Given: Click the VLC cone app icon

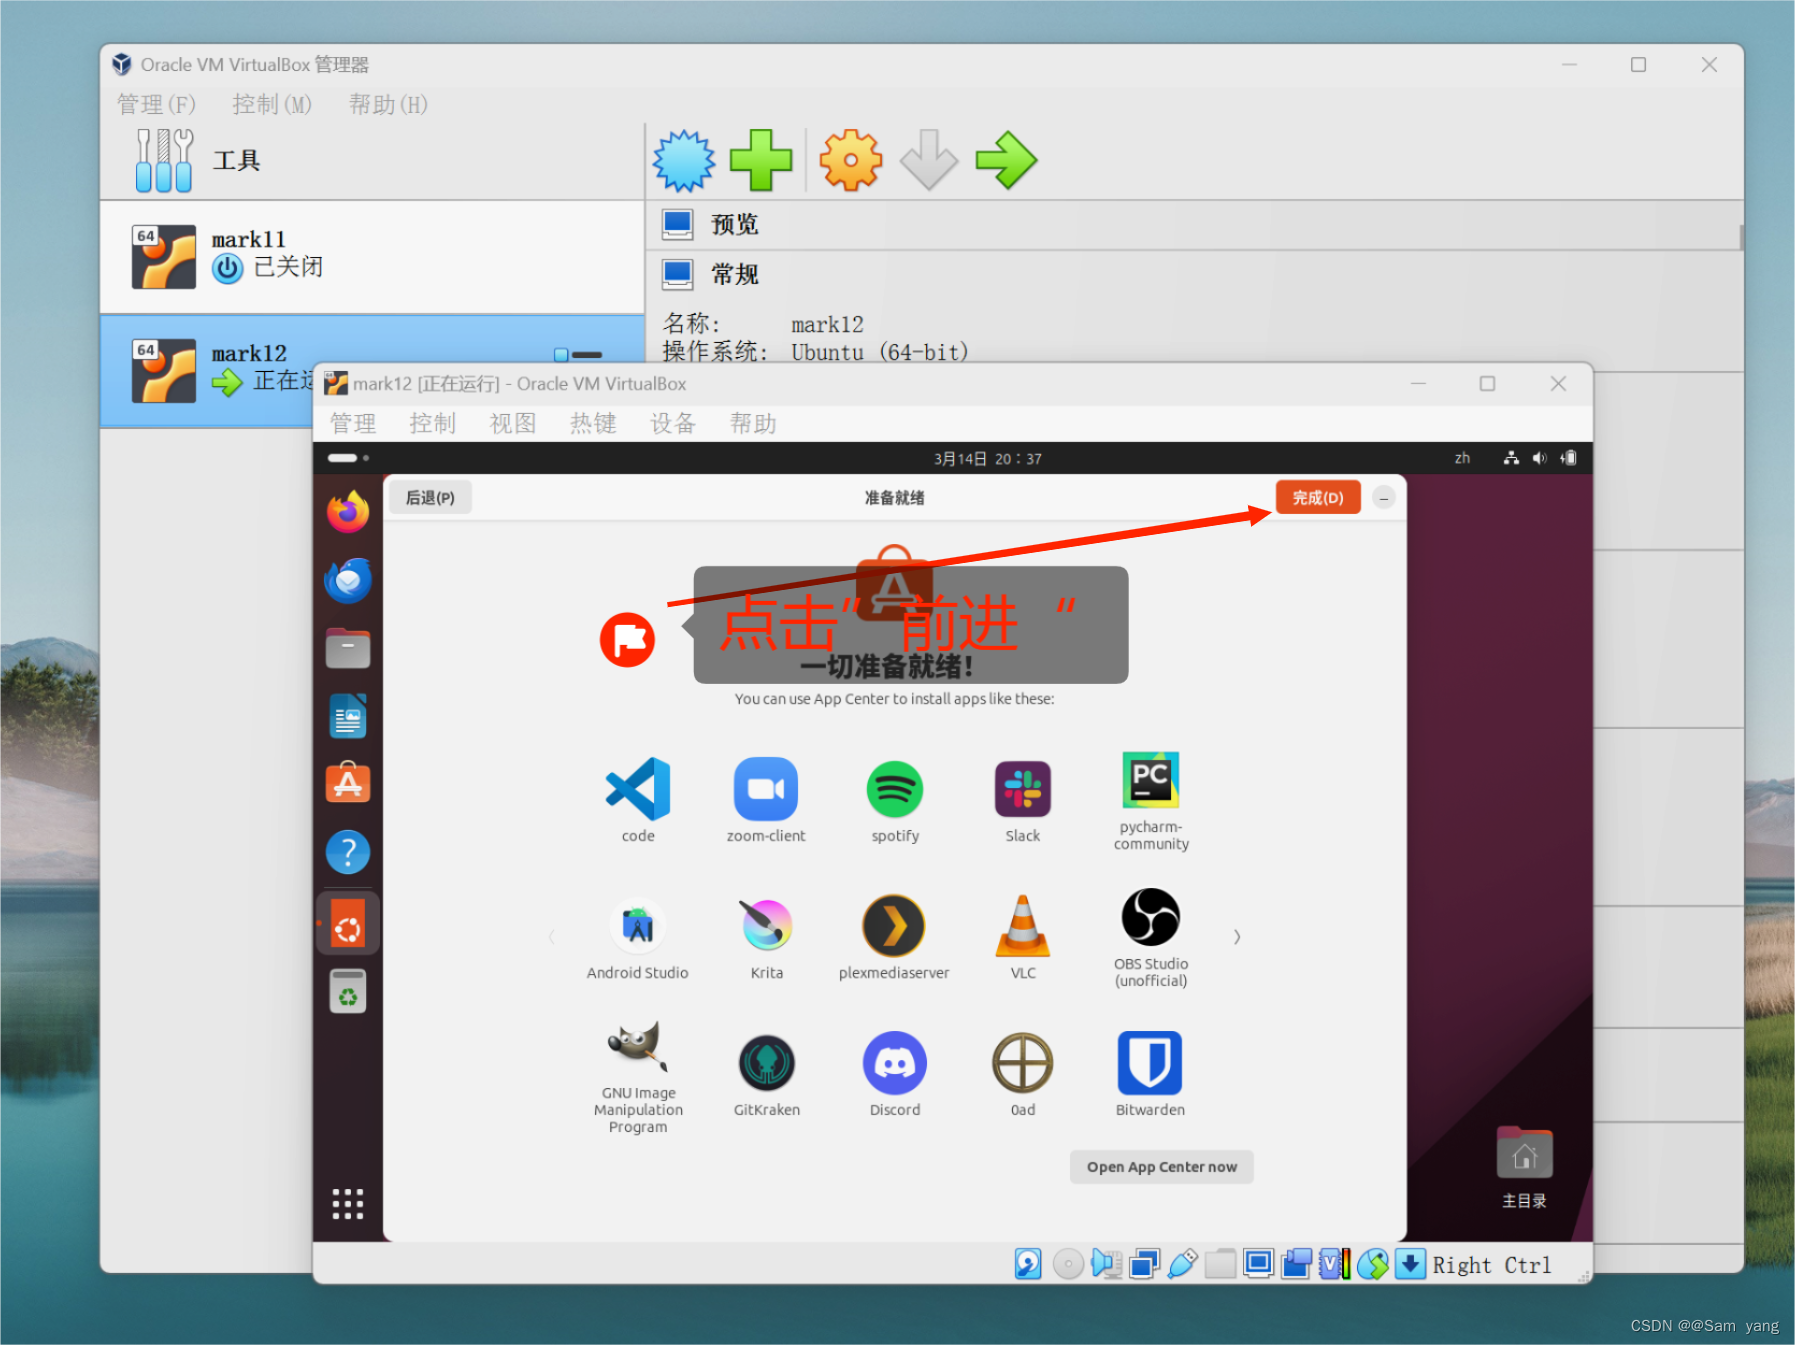Looking at the screenshot, I should [1023, 926].
